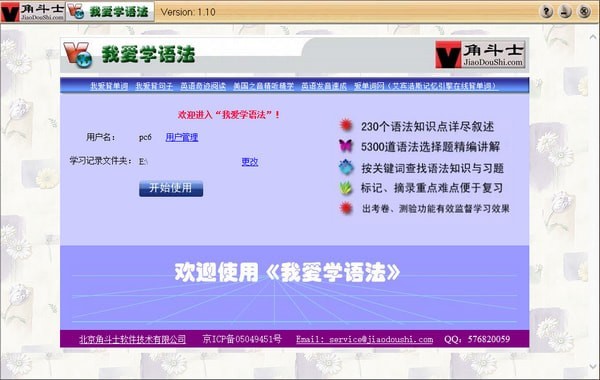The image size is (600, 380).
Task: Click red burst icon beside 230个语法知识点详尽叙述
Action: [346, 125]
